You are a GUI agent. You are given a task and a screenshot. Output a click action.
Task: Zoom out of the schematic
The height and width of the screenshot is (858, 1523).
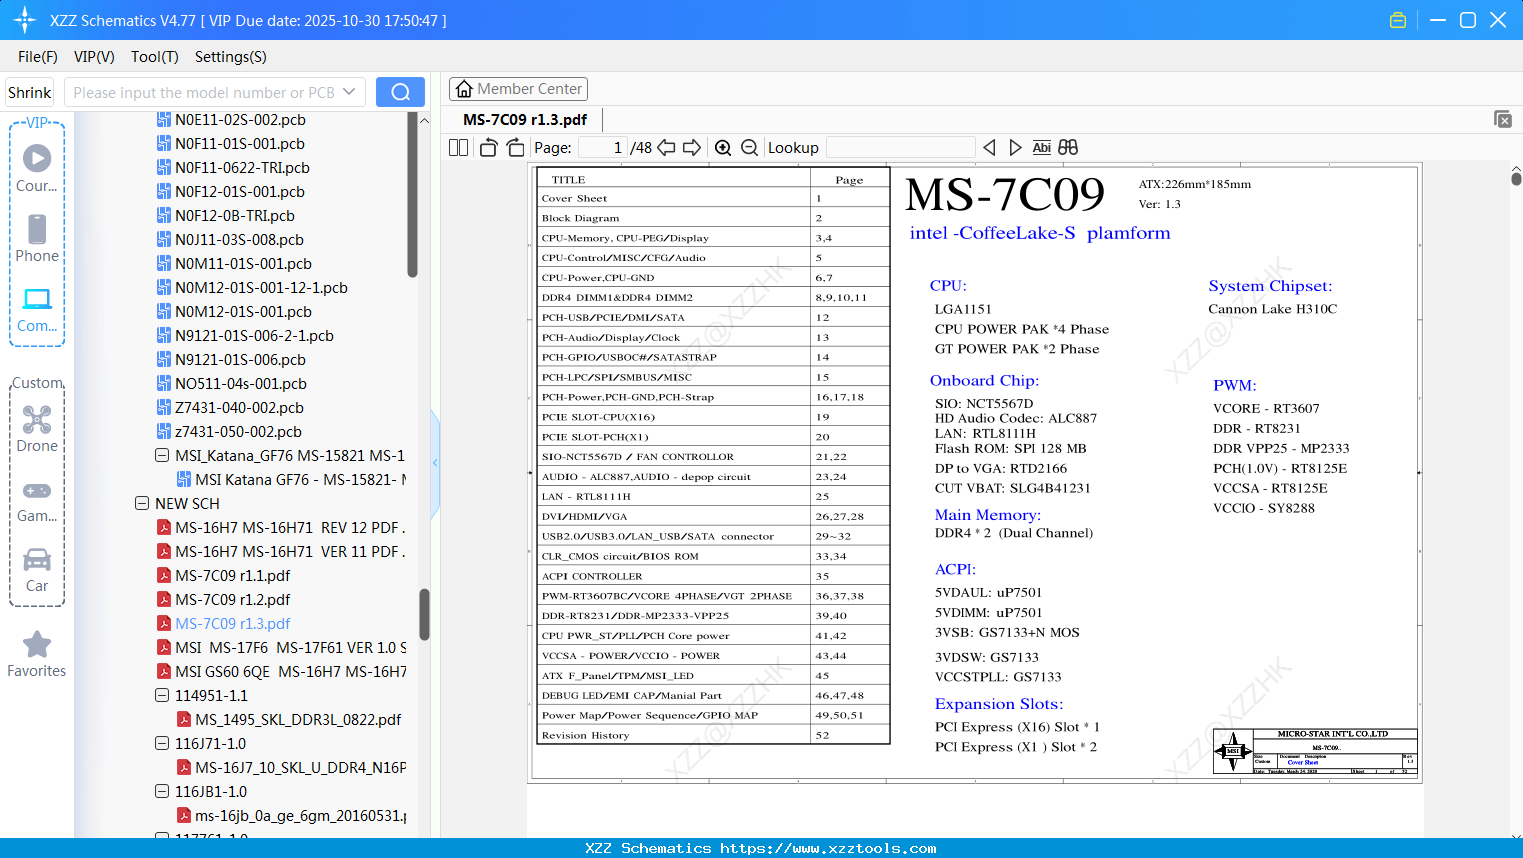pyautogui.click(x=750, y=148)
